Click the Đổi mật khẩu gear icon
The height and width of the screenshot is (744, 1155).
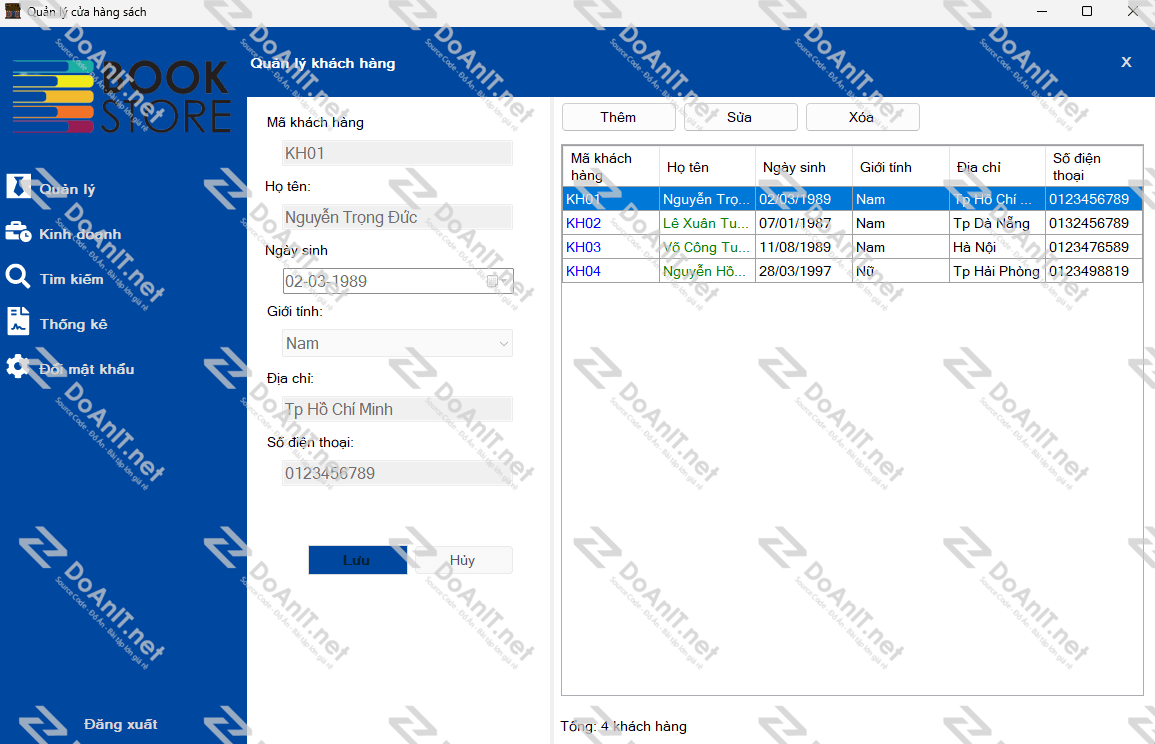[18, 366]
